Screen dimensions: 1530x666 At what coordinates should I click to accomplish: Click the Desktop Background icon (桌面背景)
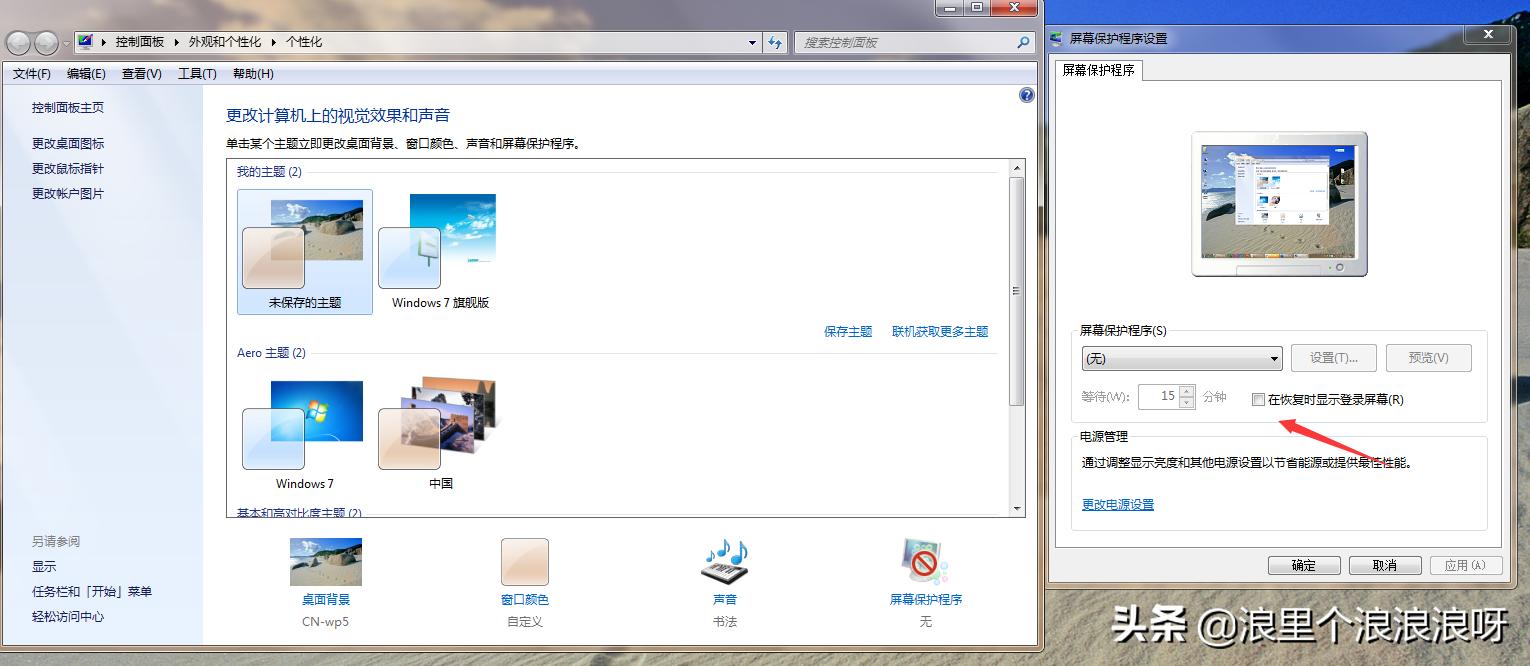[326, 562]
